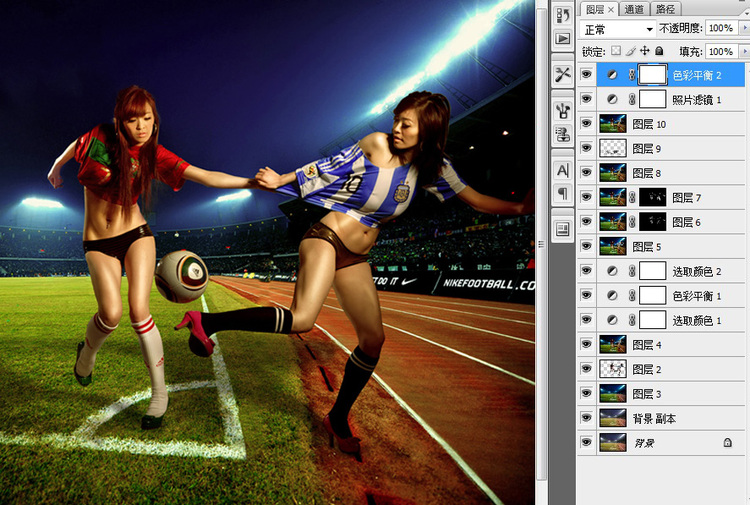The height and width of the screenshot is (505, 750).
Task: Toggle visibility of 背景 副本 layer
Action: (586, 418)
